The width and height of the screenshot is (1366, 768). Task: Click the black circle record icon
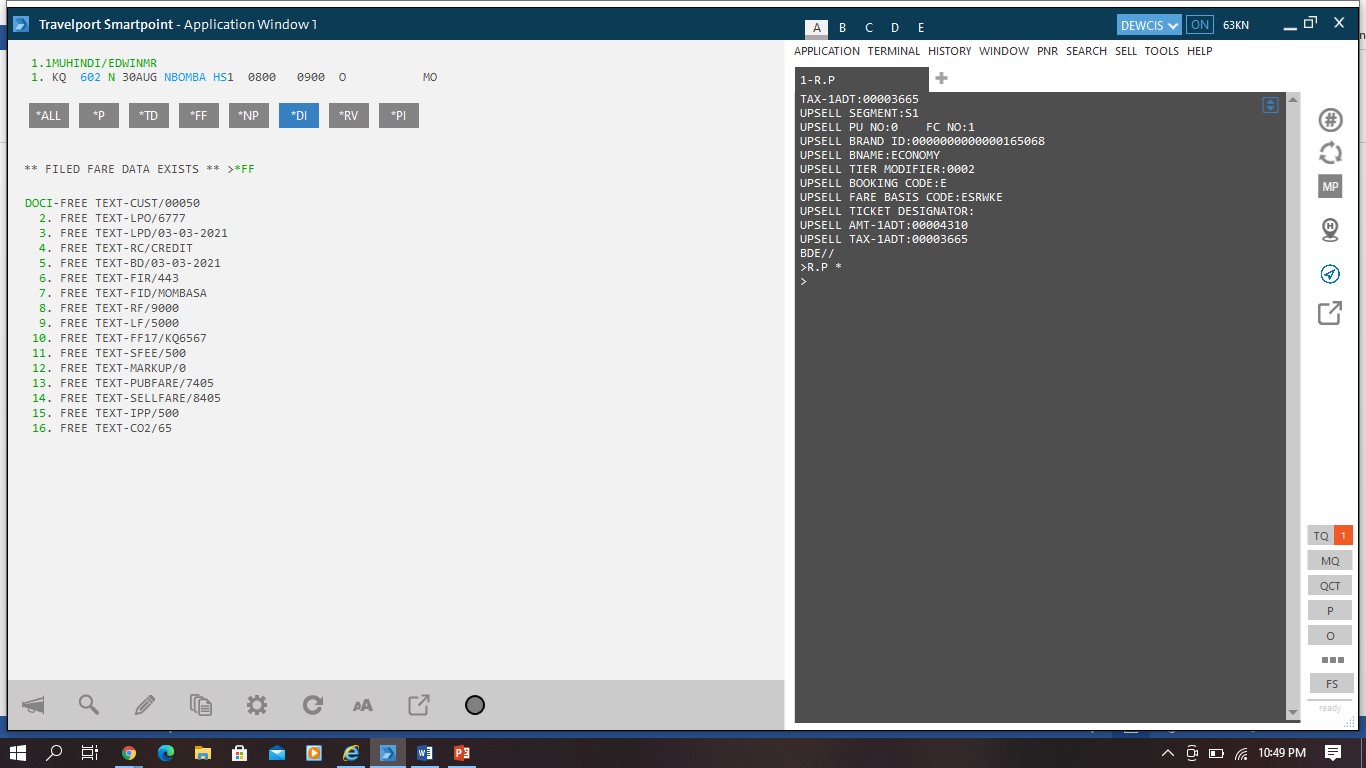475,705
